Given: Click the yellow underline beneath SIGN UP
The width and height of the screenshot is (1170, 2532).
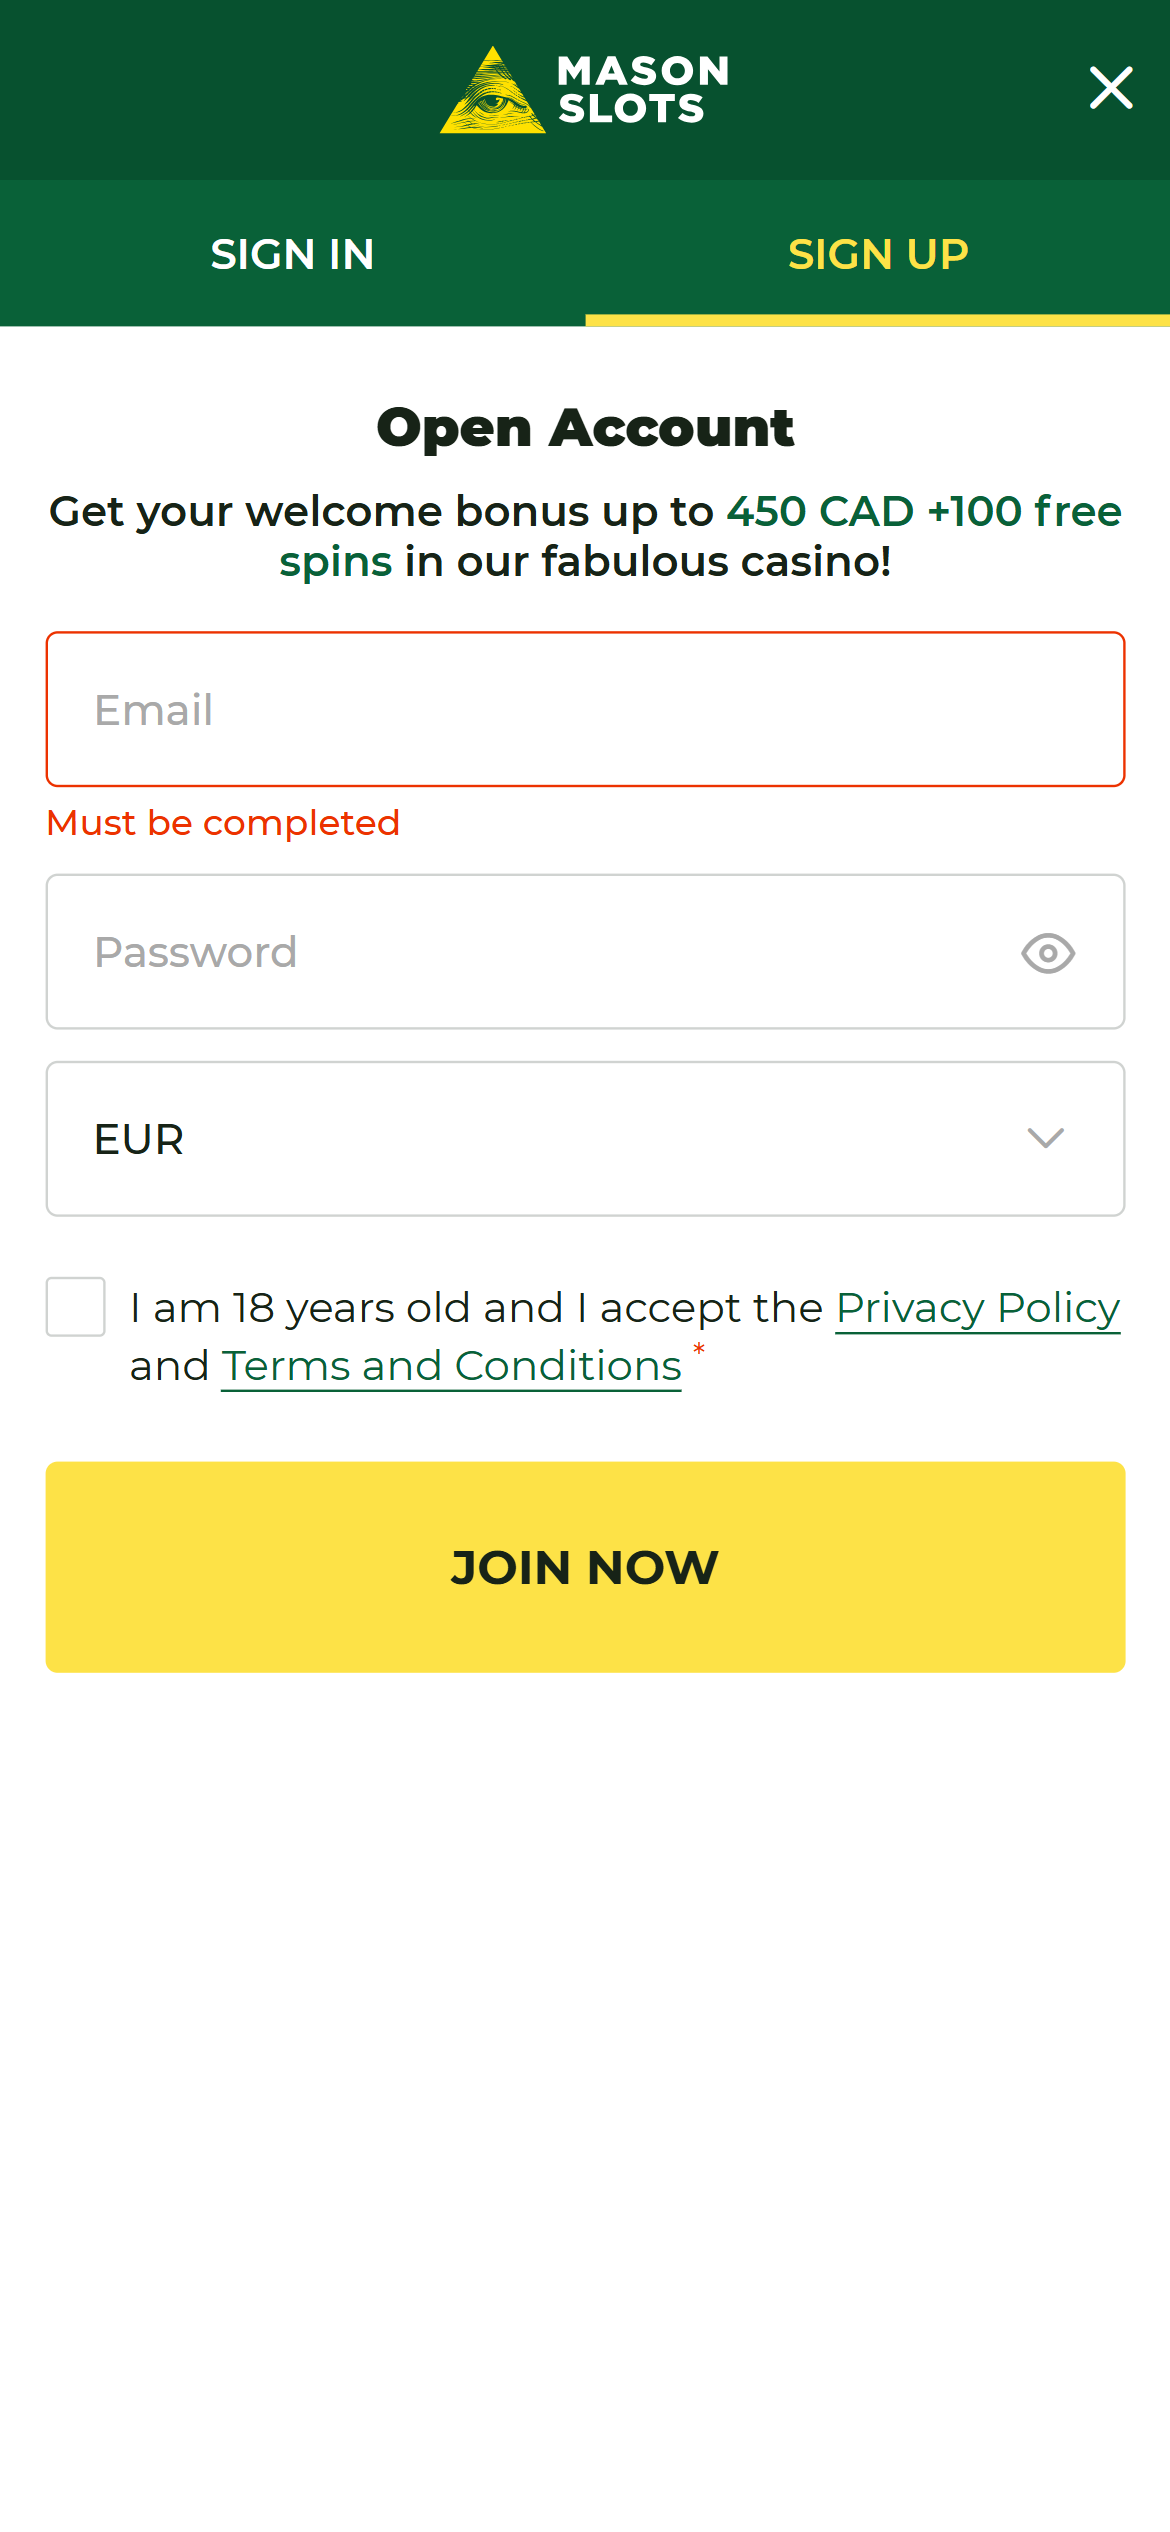Looking at the screenshot, I should click(x=877, y=320).
